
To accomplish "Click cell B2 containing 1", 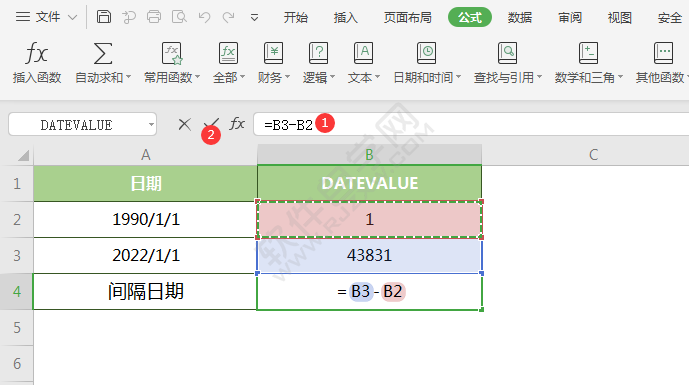I will (370, 219).
